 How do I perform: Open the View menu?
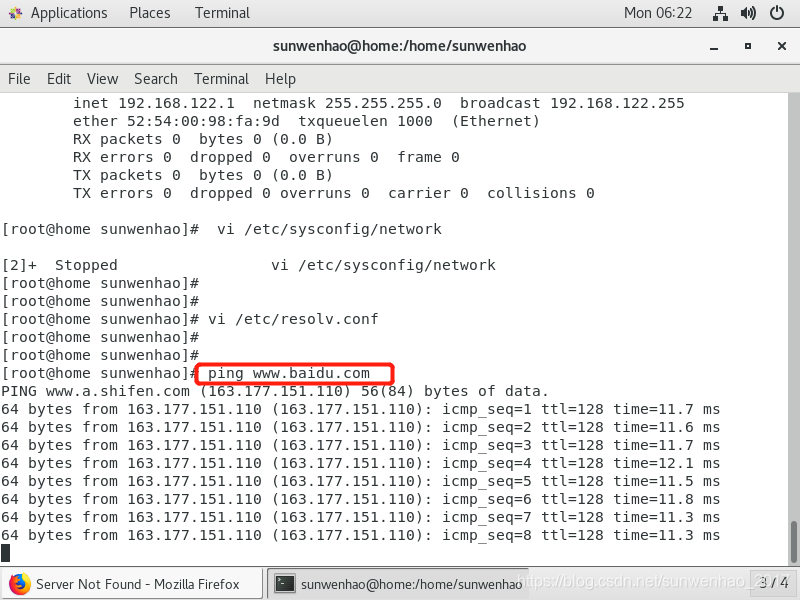click(102, 79)
